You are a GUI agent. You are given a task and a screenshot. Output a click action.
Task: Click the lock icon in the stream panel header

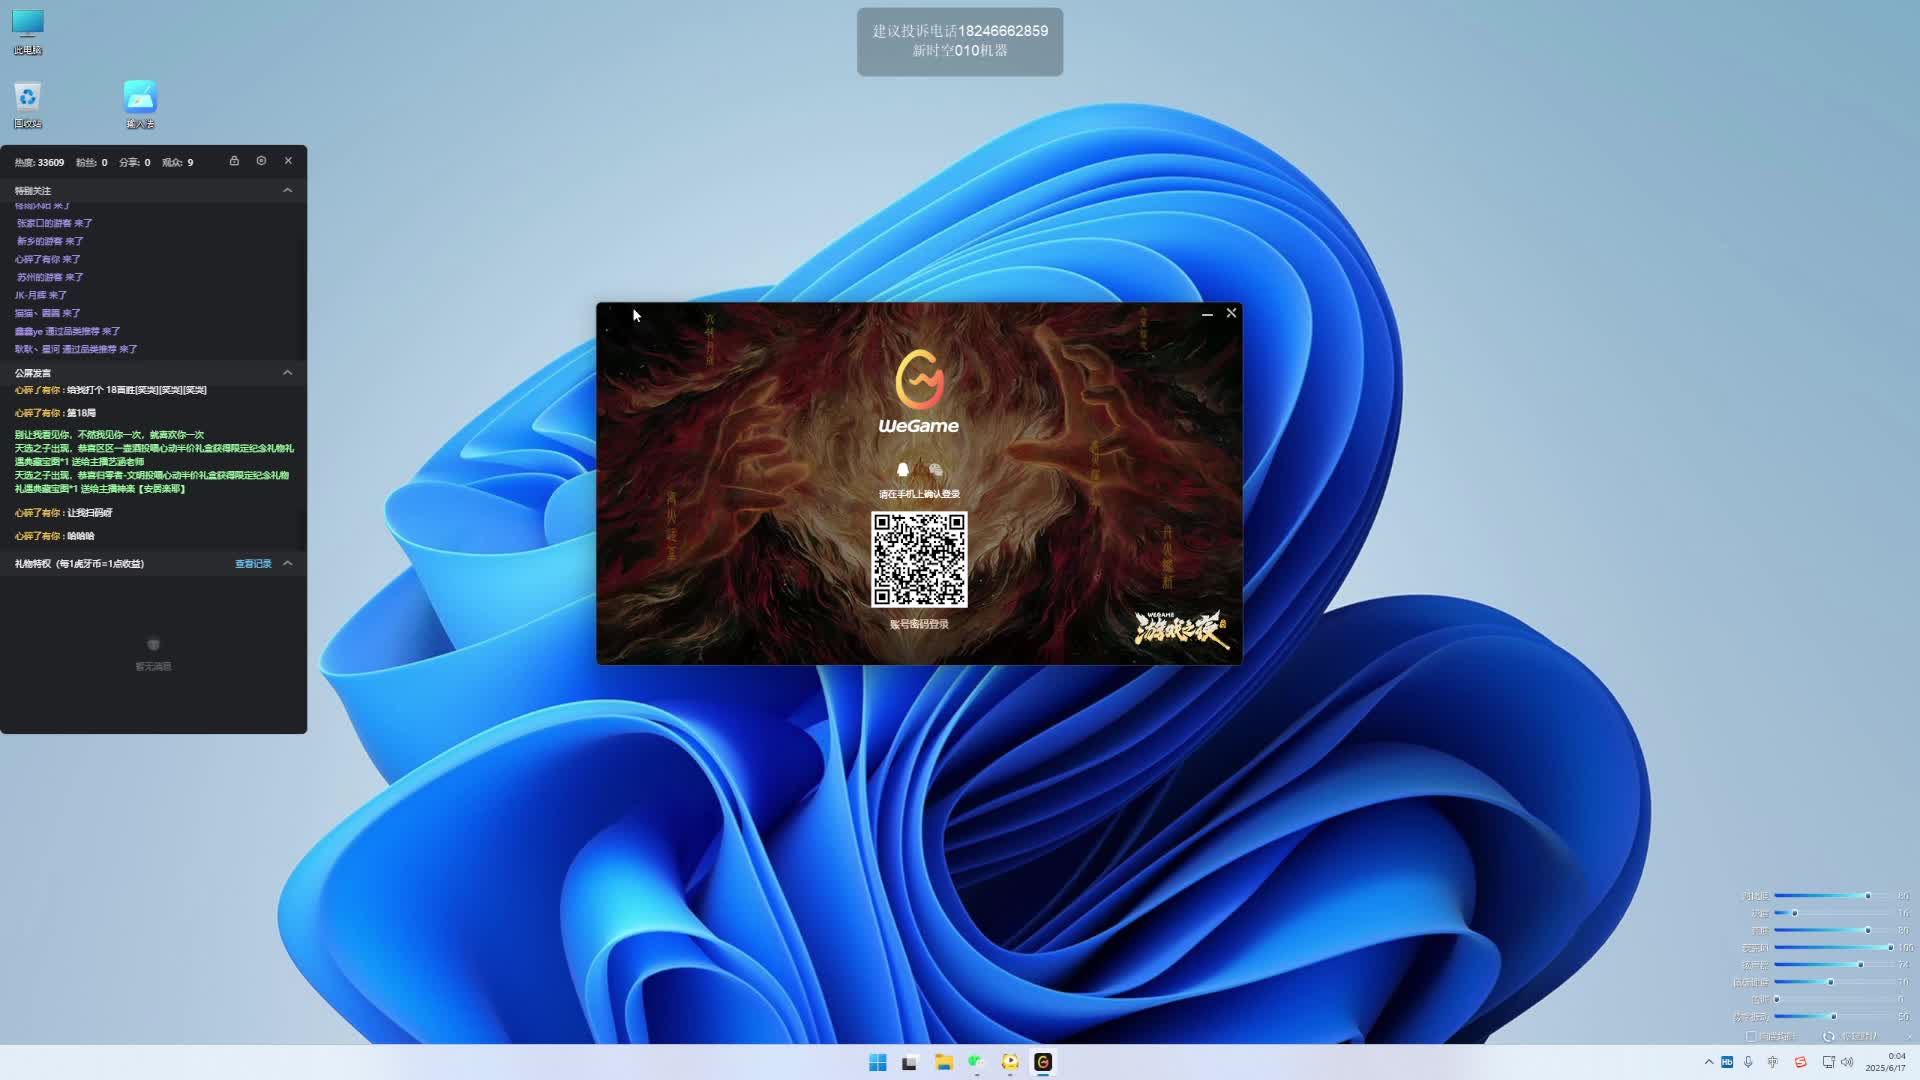[x=234, y=161]
